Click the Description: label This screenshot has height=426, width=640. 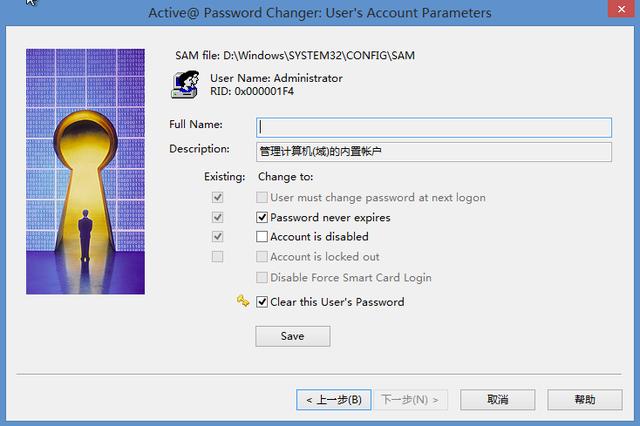point(199,149)
